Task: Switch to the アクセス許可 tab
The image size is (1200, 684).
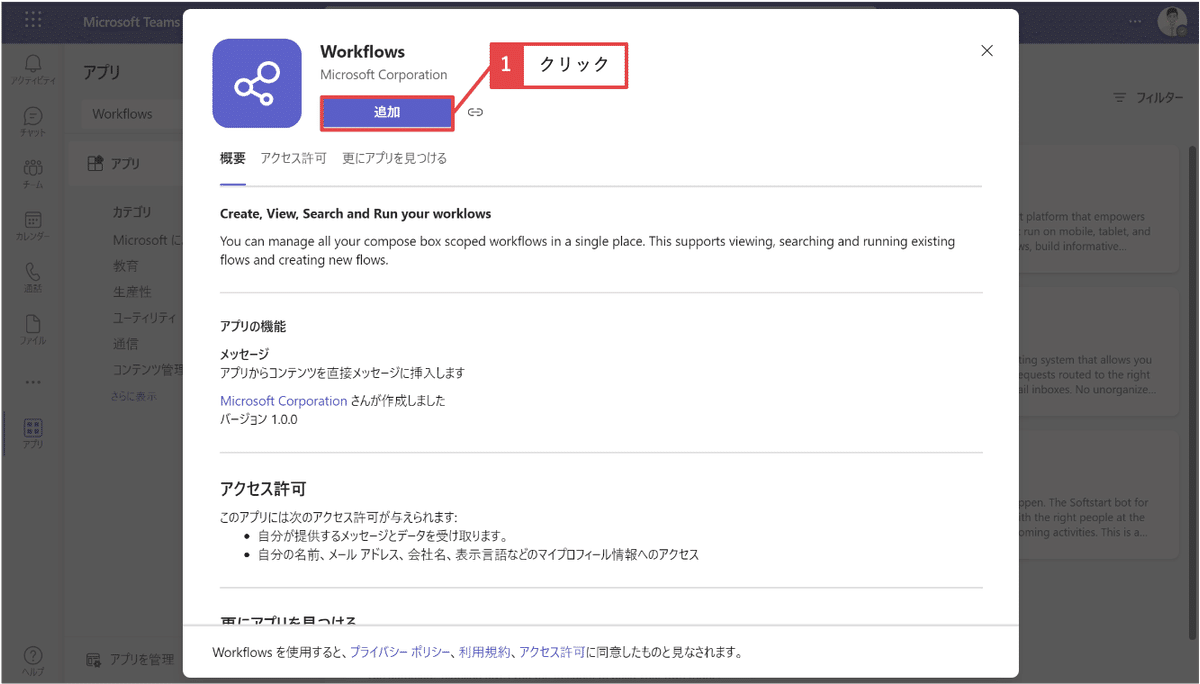Action: 293,158
